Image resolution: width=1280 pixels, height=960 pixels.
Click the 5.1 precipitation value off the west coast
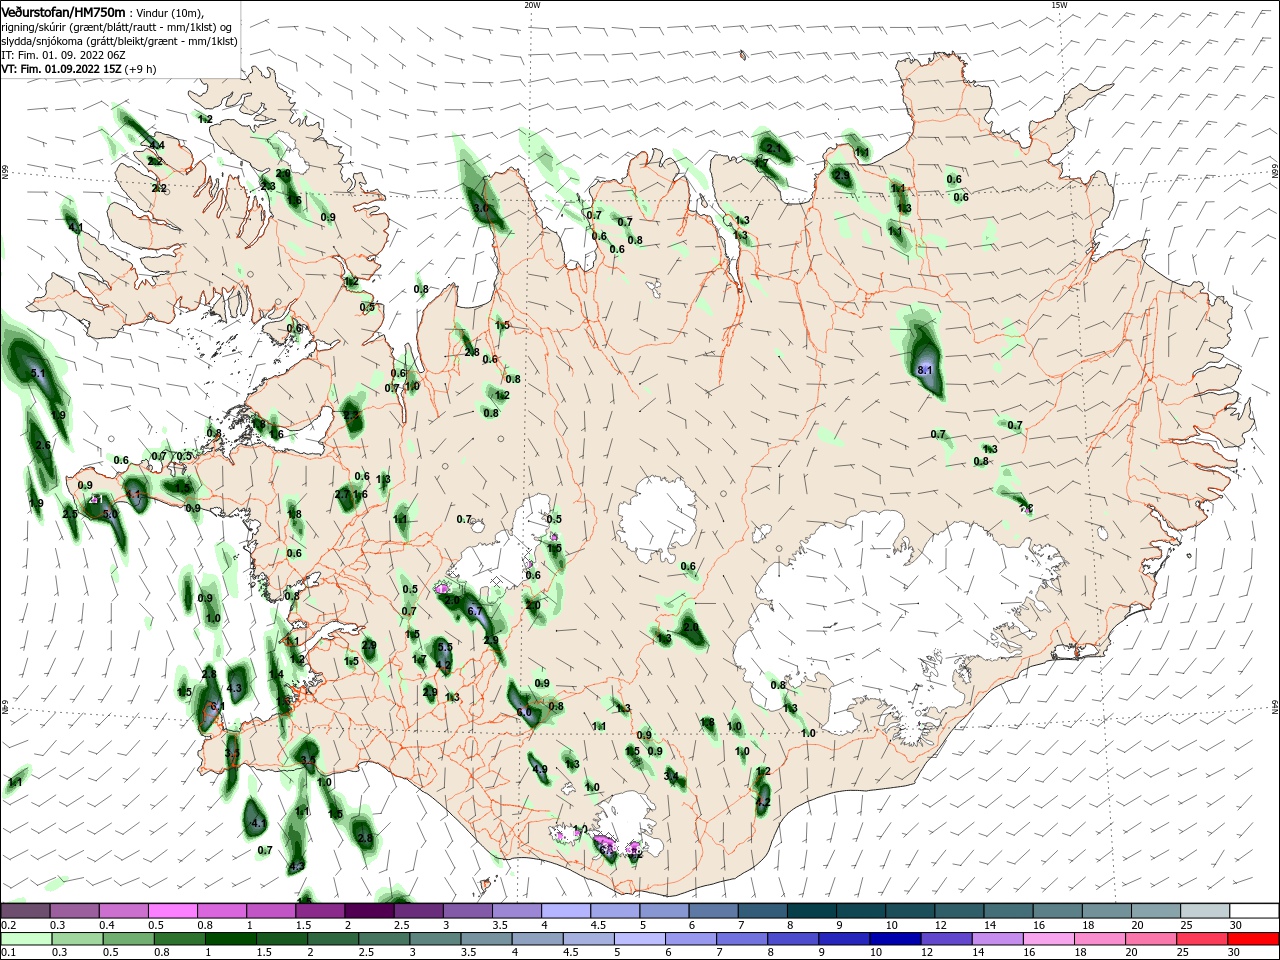39,373
